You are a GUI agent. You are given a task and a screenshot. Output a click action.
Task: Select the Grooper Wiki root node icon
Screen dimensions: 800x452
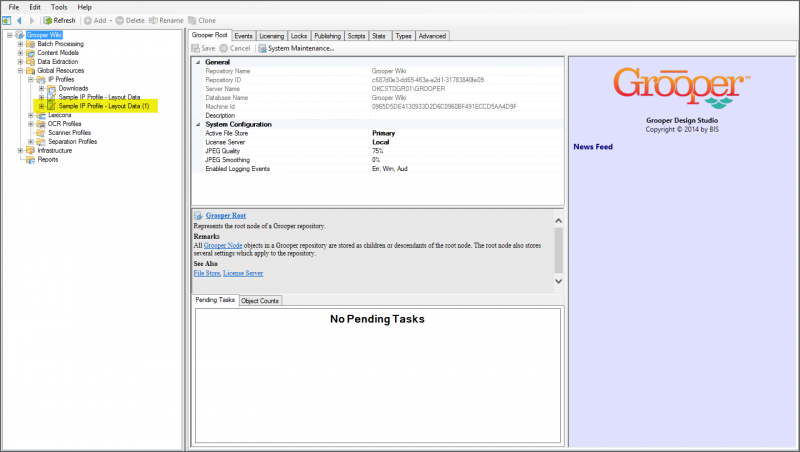(x=20, y=35)
